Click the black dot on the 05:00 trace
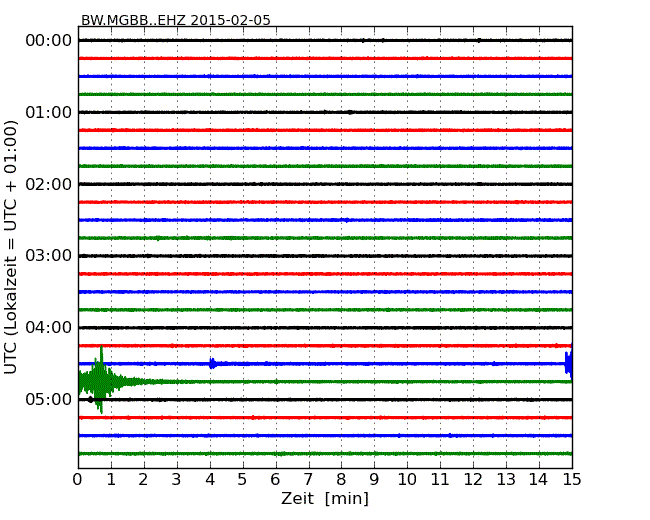Screen dimensions: 650x520 (90, 400)
